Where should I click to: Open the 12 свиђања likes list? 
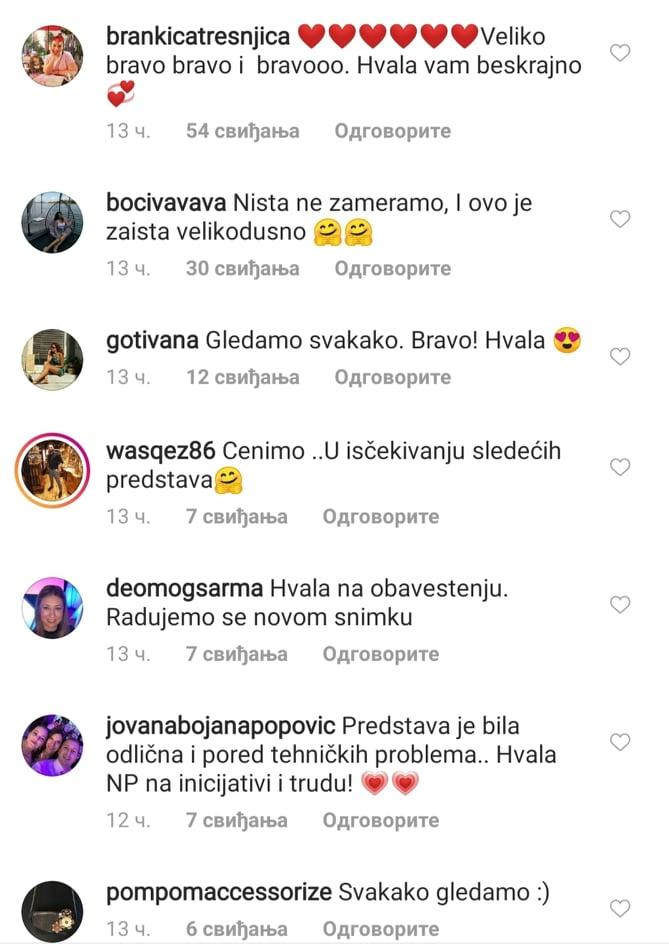(x=243, y=377)
